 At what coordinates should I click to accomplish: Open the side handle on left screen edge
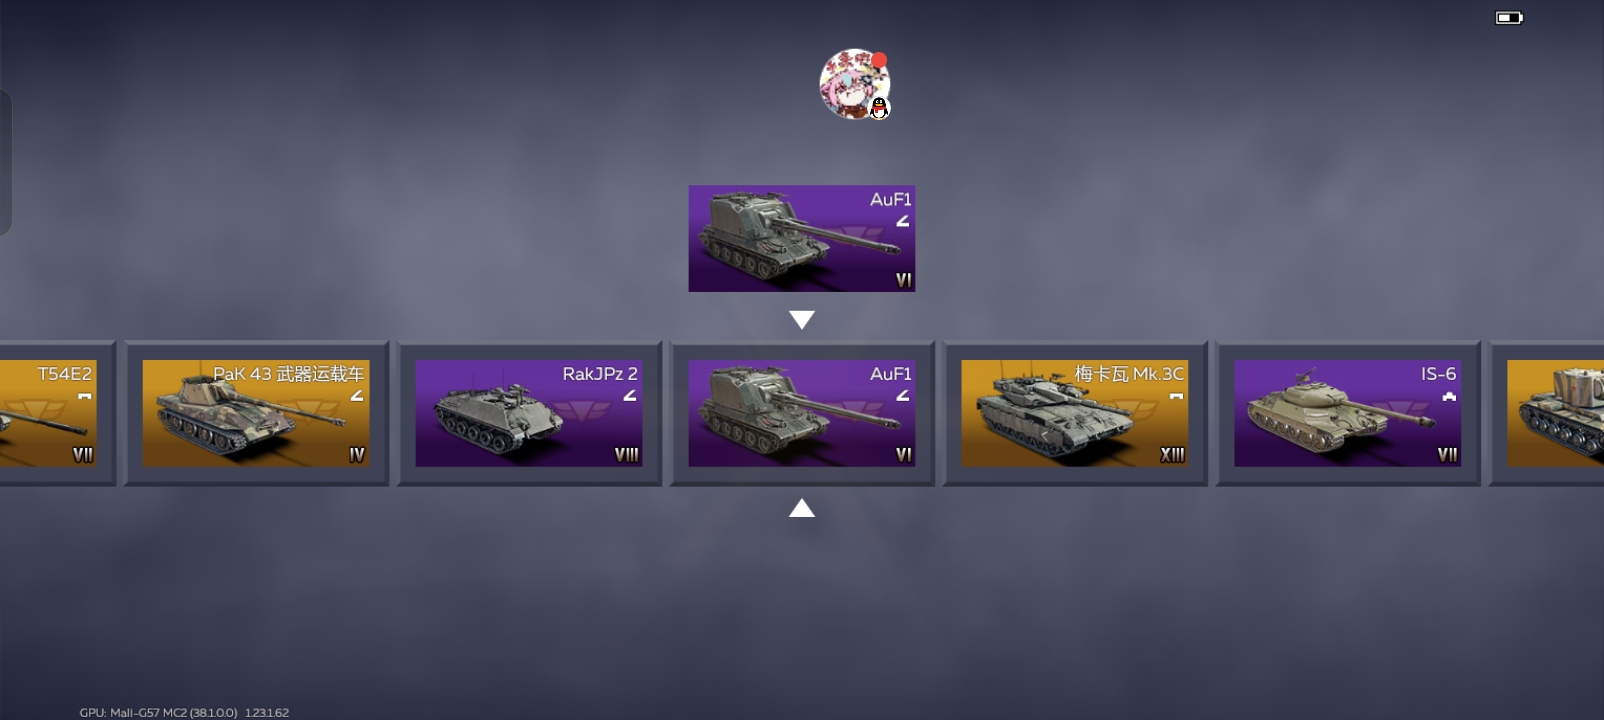(6, 162)
